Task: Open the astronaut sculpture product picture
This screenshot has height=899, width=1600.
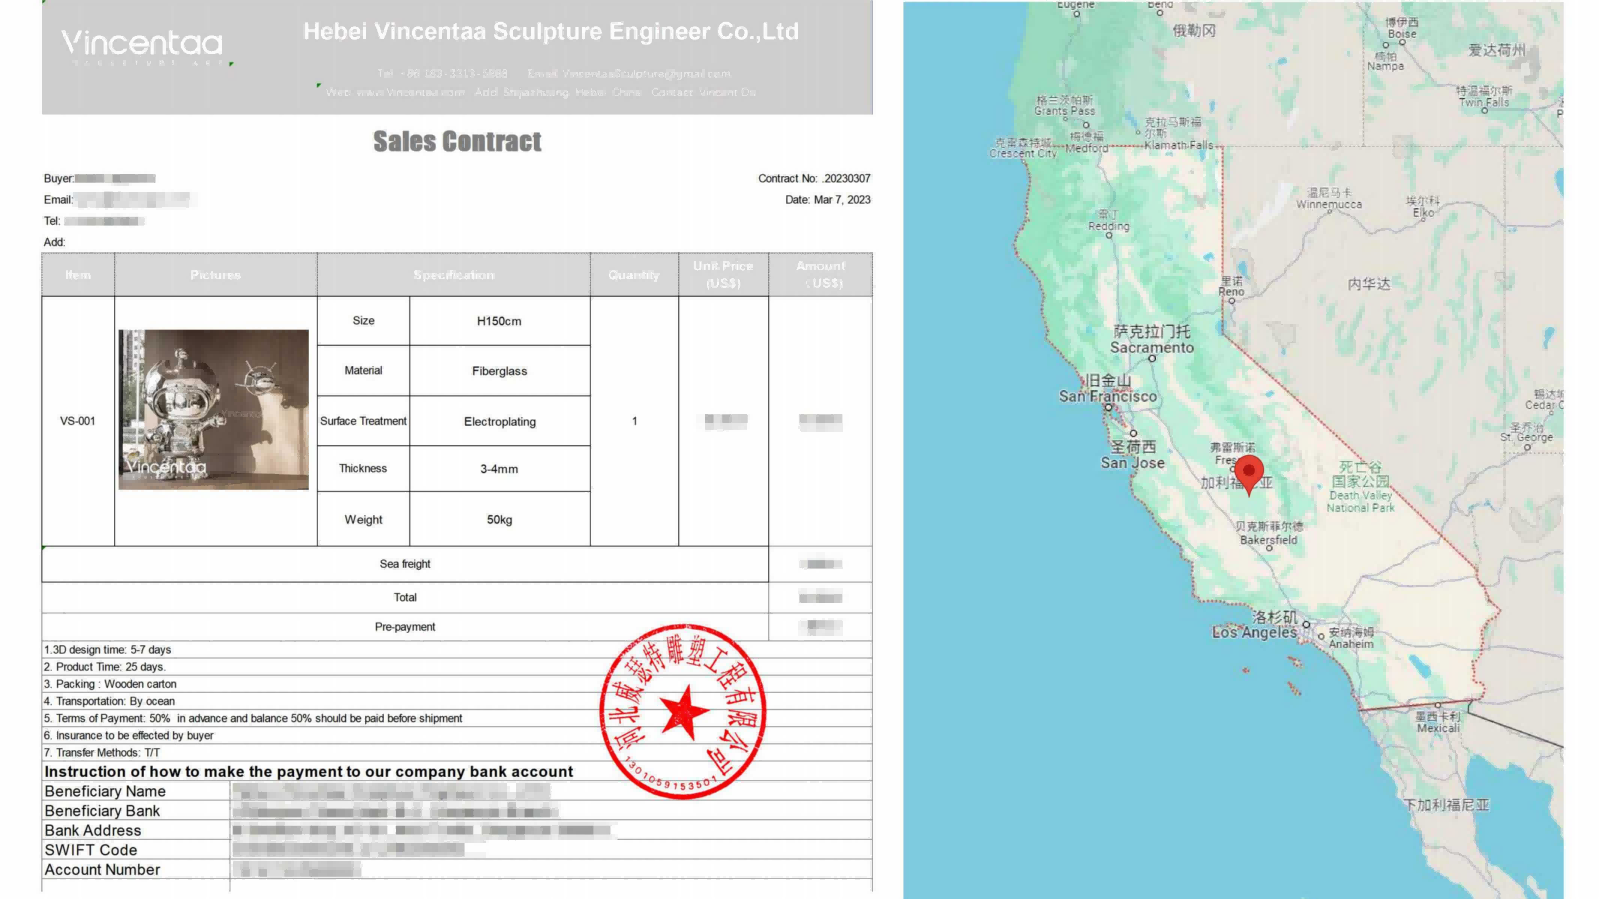Action: click(x=213, y=409)
